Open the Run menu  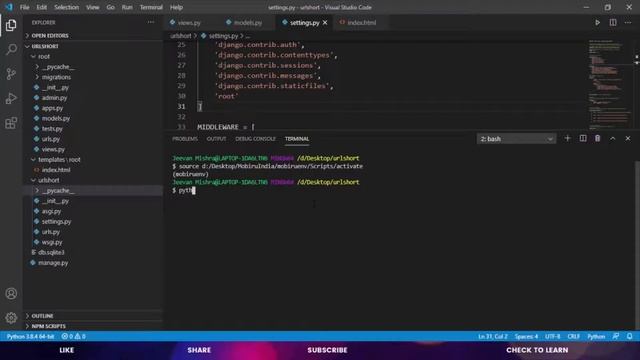(127, 7)
